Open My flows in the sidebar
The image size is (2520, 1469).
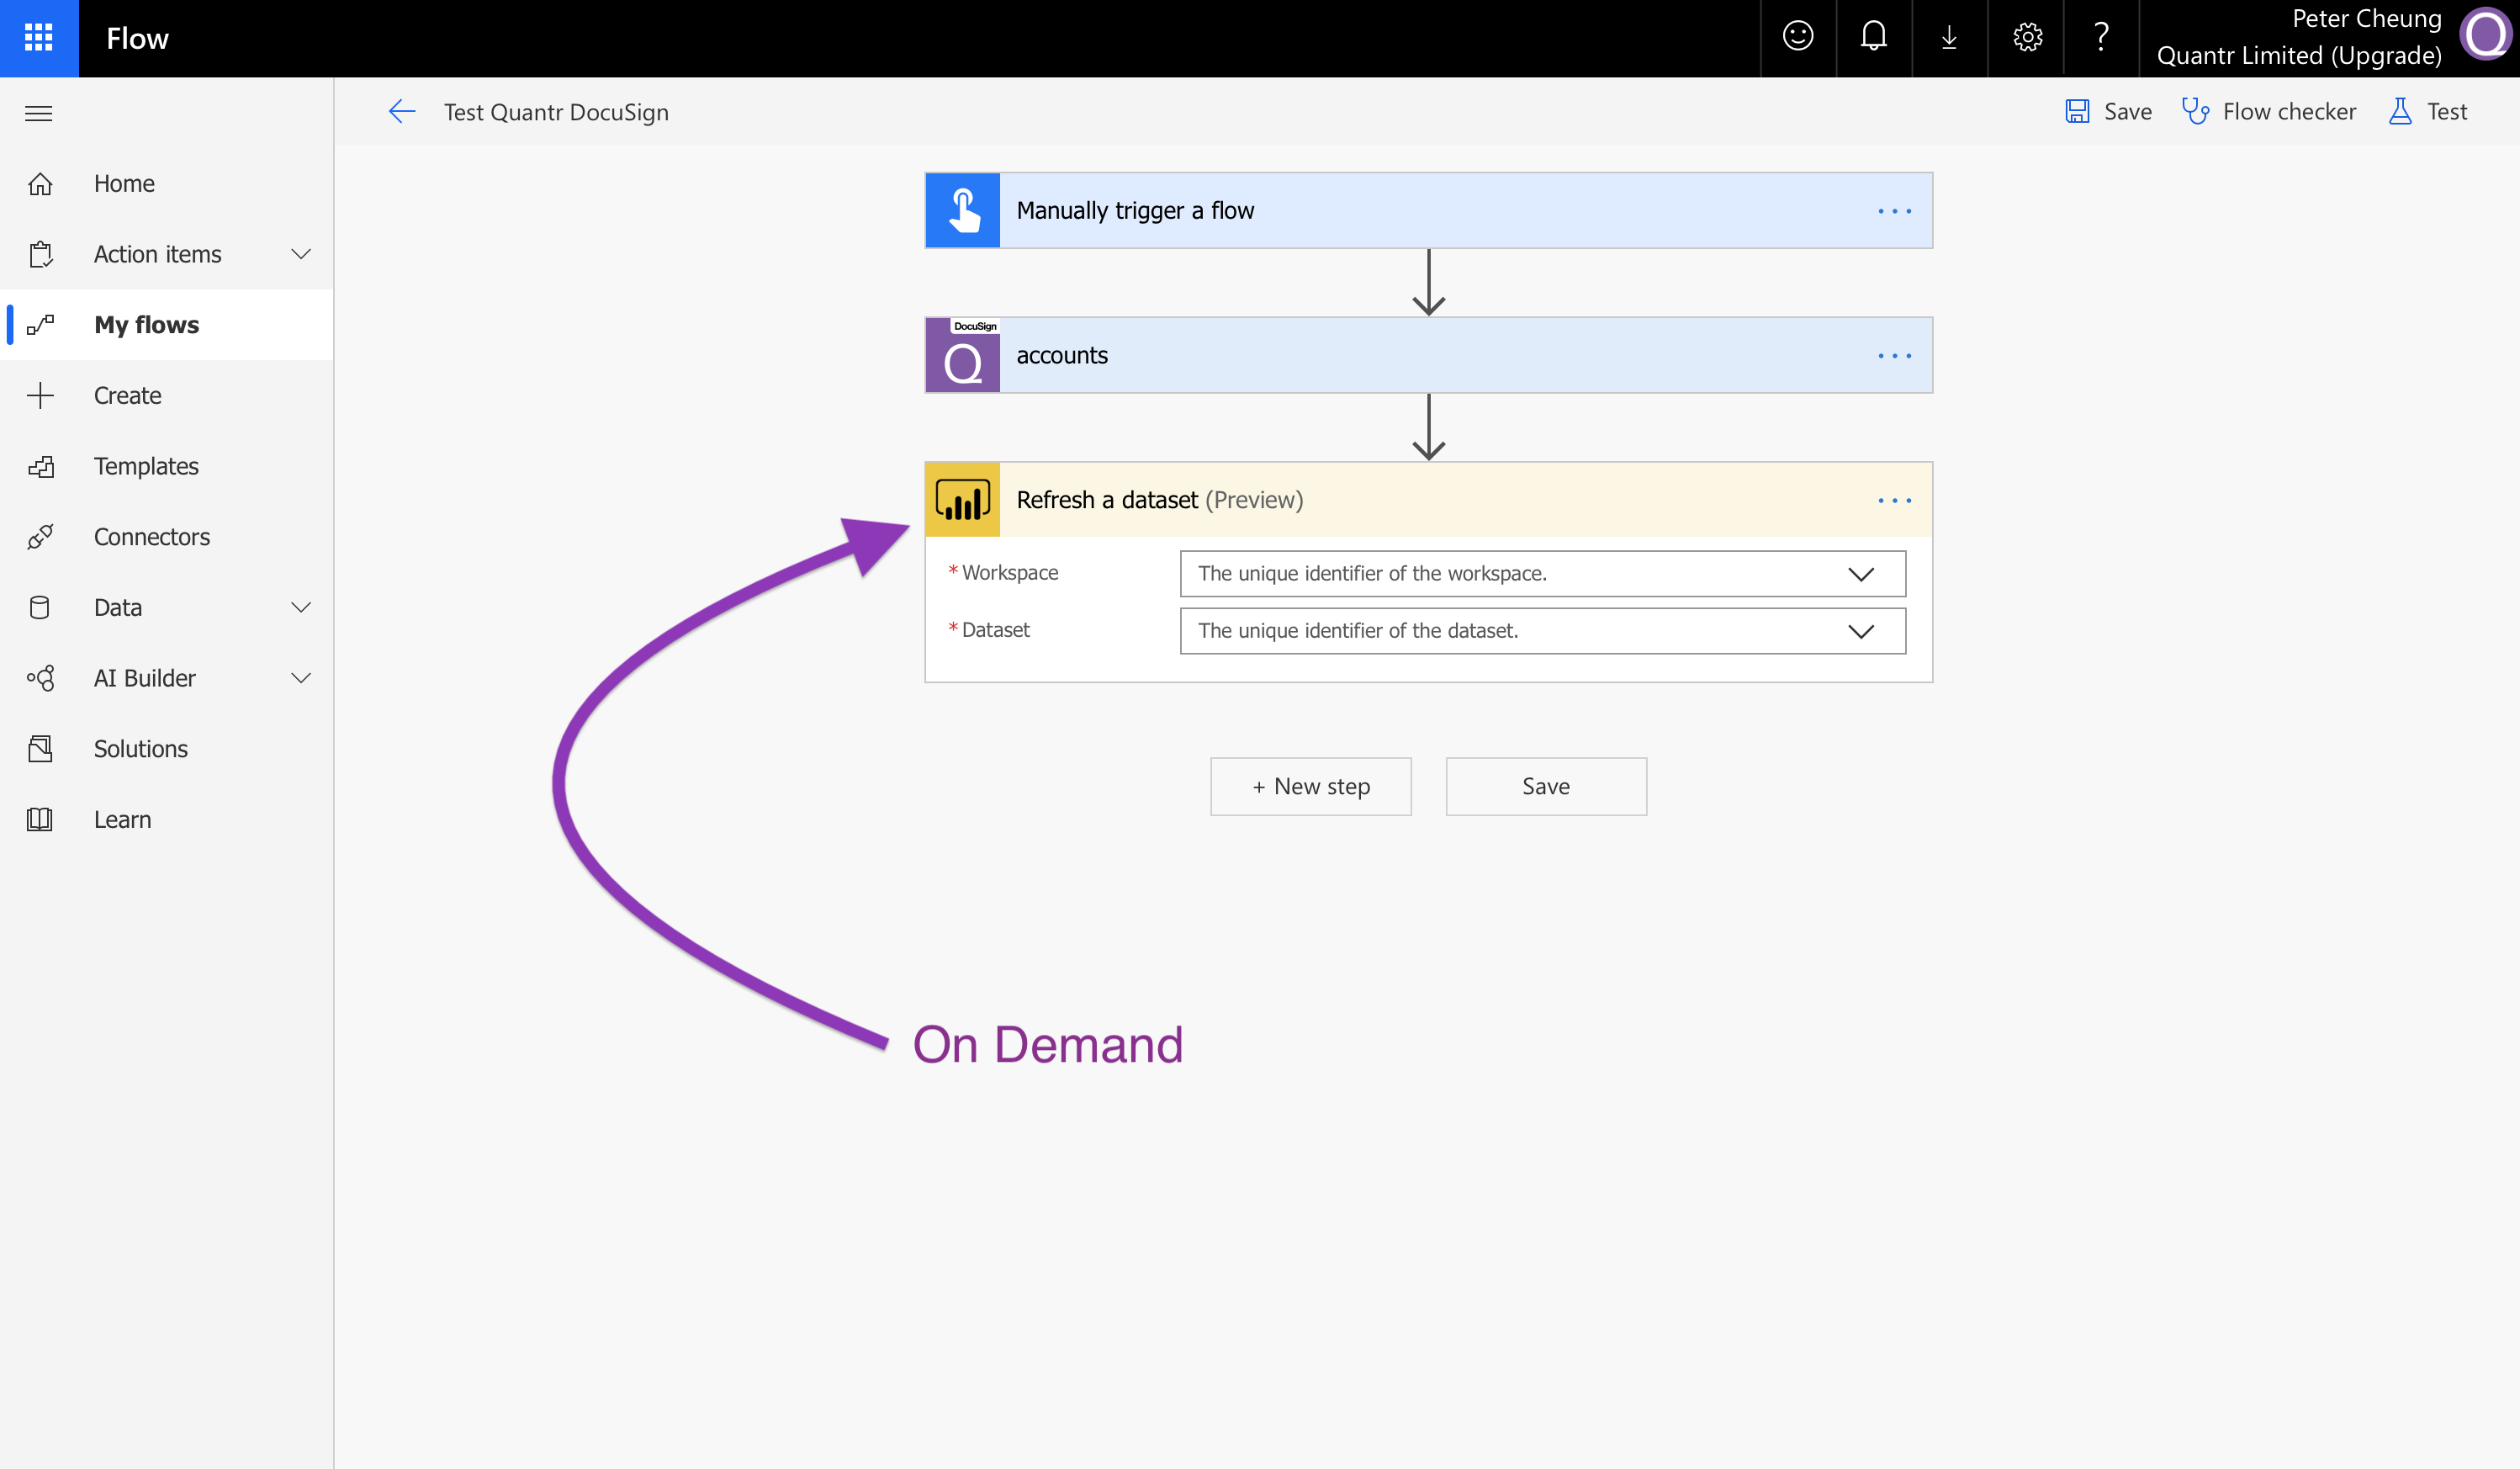167,325
